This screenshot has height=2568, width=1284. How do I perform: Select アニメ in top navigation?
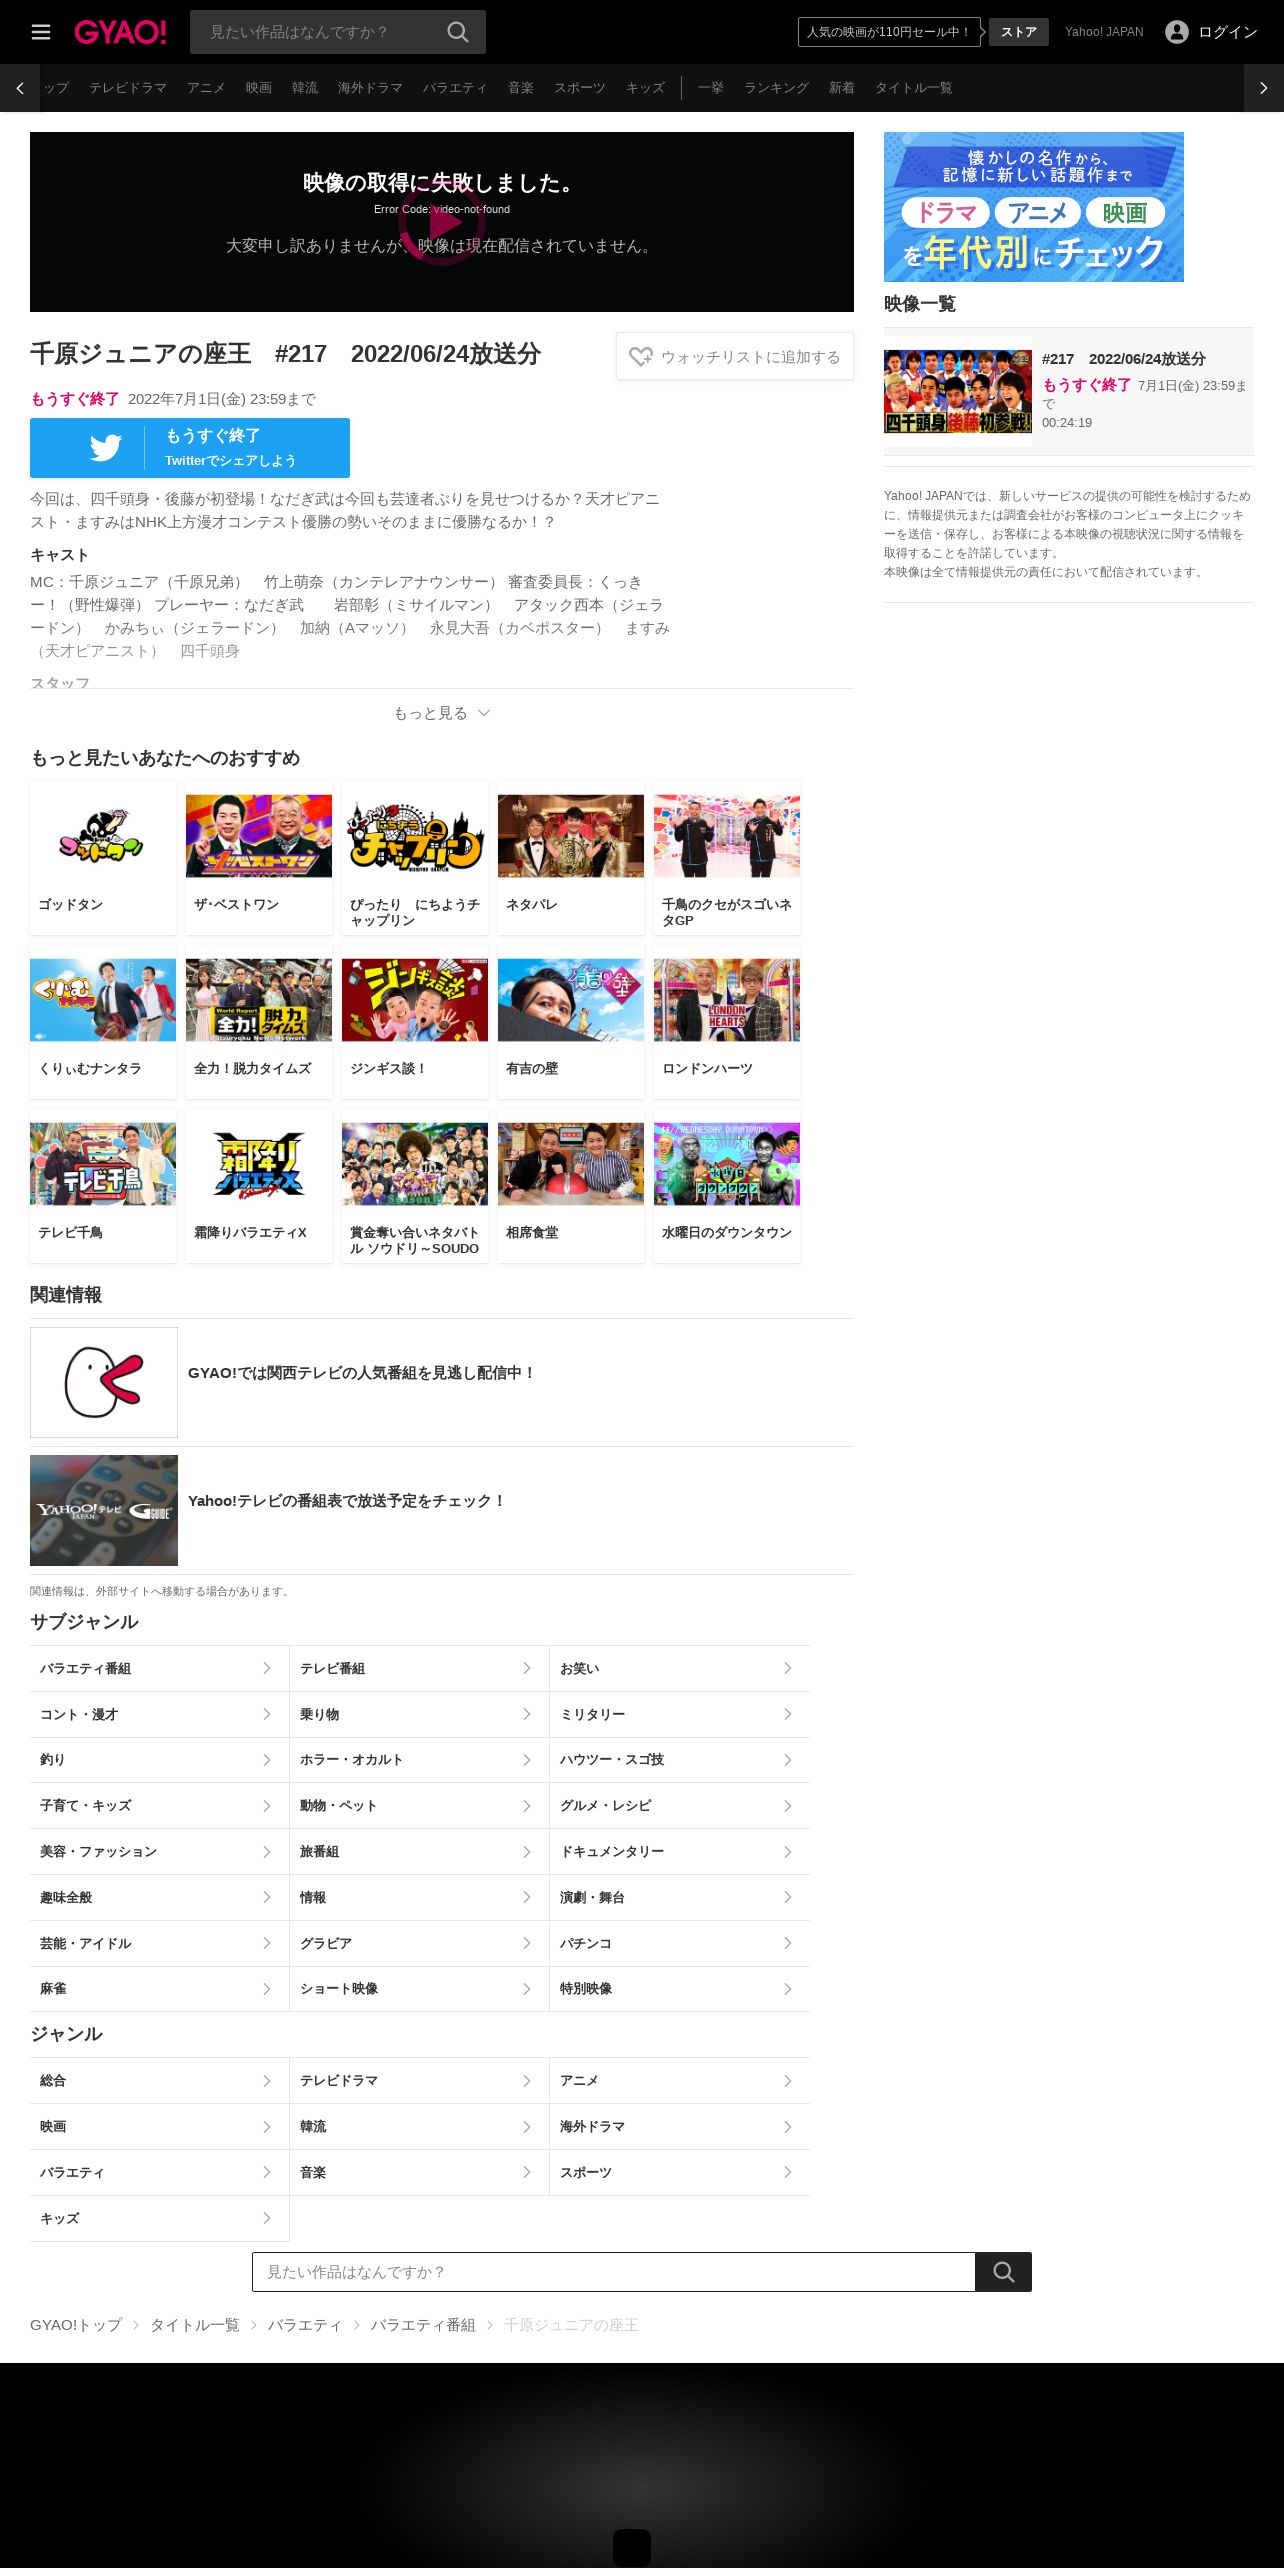[x=206, y=88]
